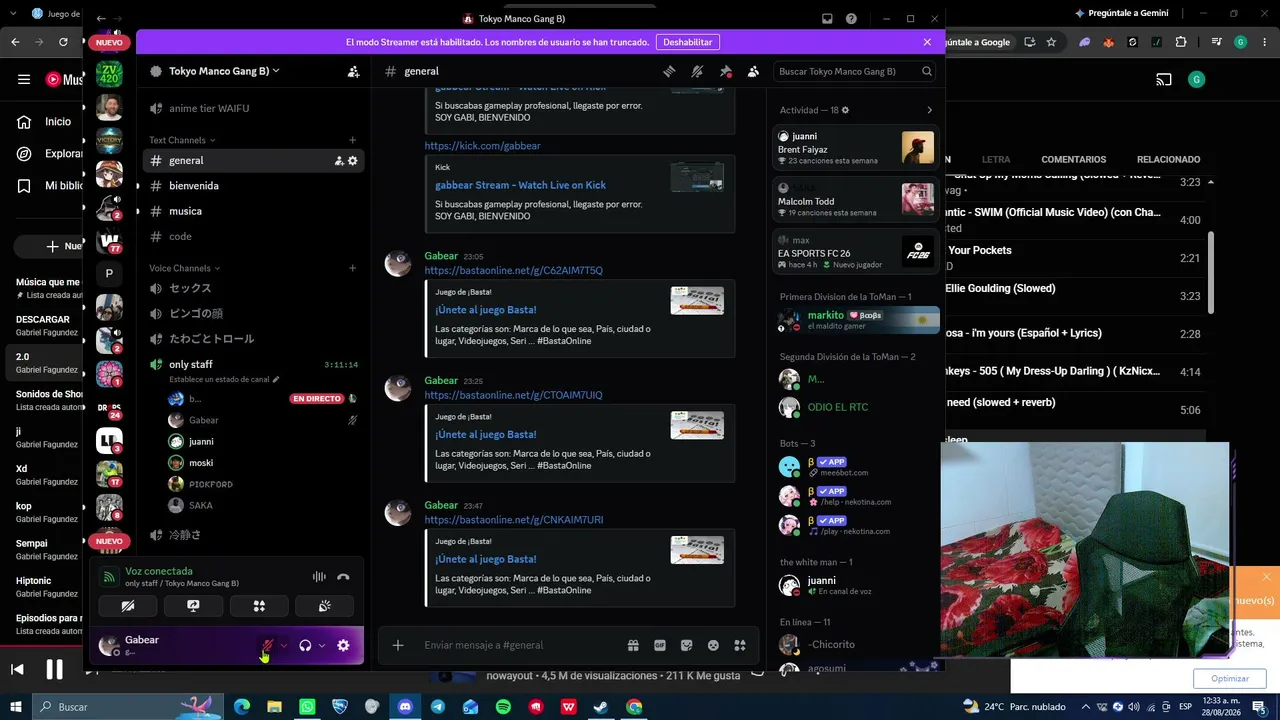Click Optimizar button in the notification popup
The image size is (1280, 720).
pos(1229,679)
